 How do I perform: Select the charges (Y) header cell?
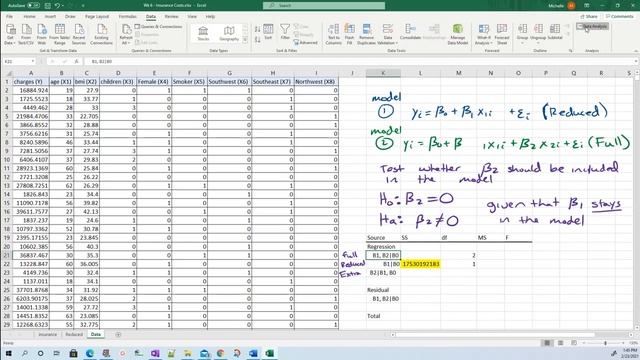31,82
